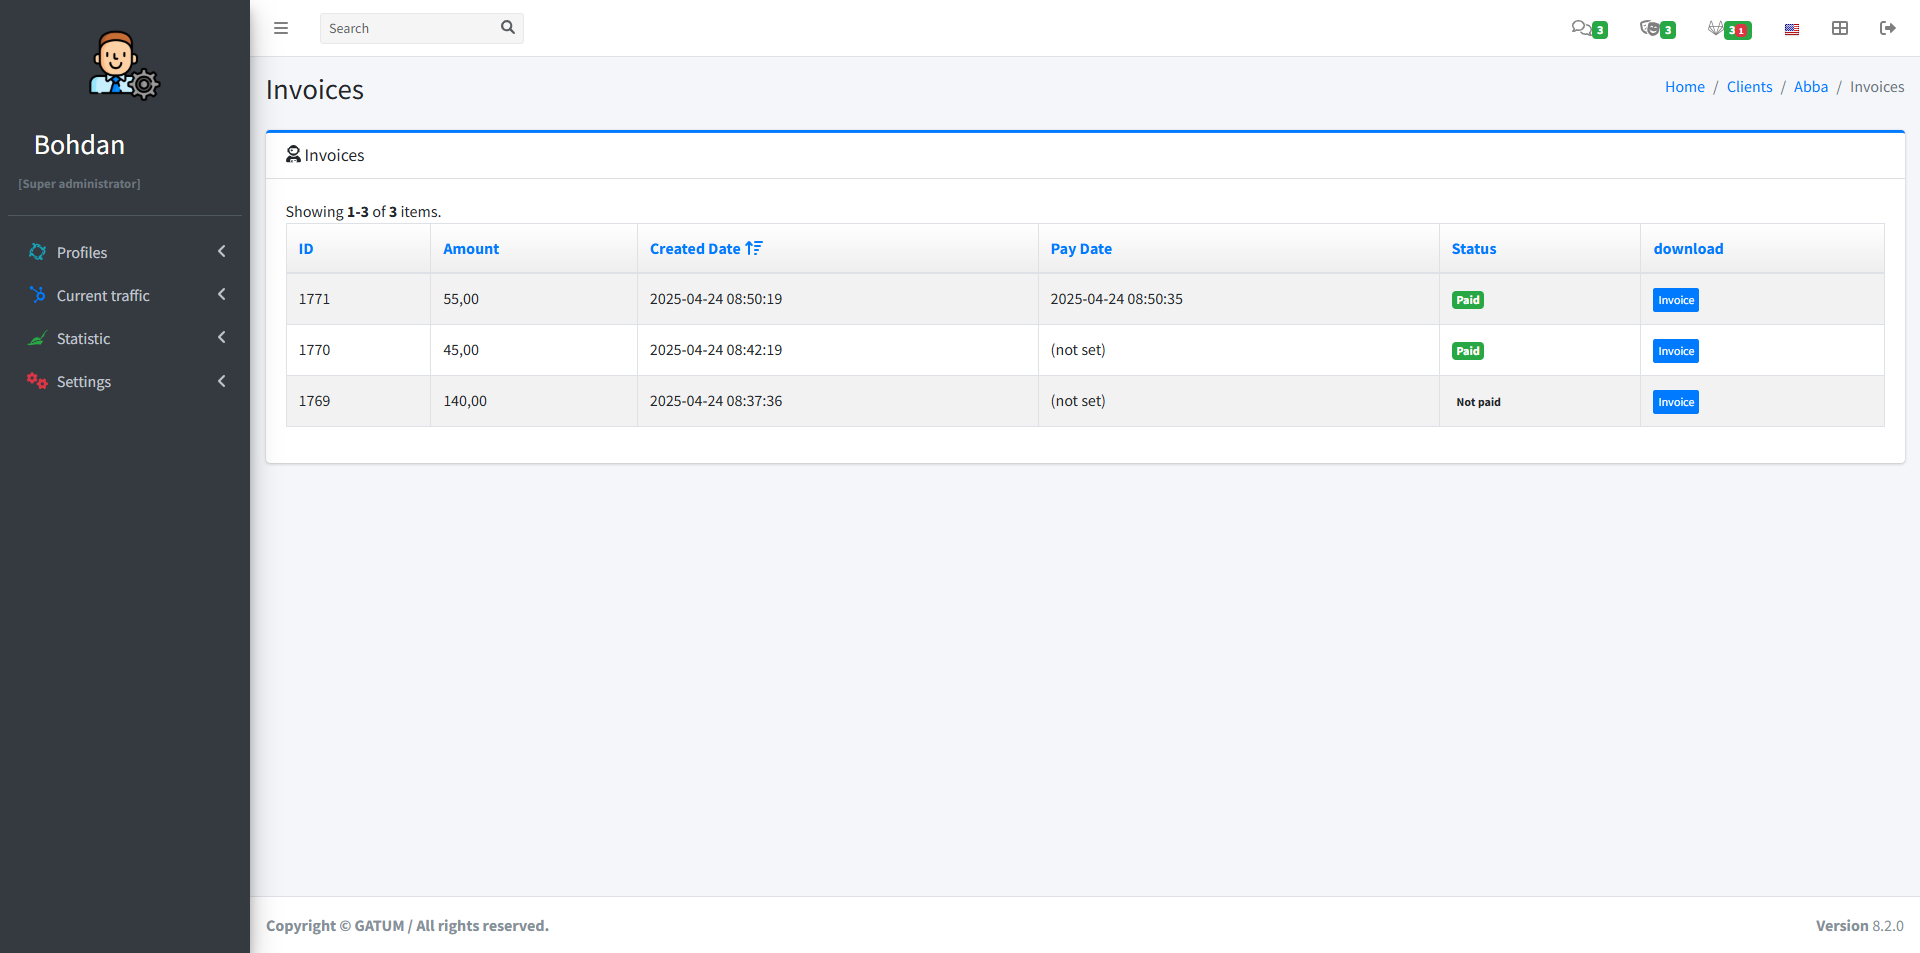This screenshot has height=953, width=1920.
Task: Click the Profiles sidebar icon
Action: tap(37, 252)
